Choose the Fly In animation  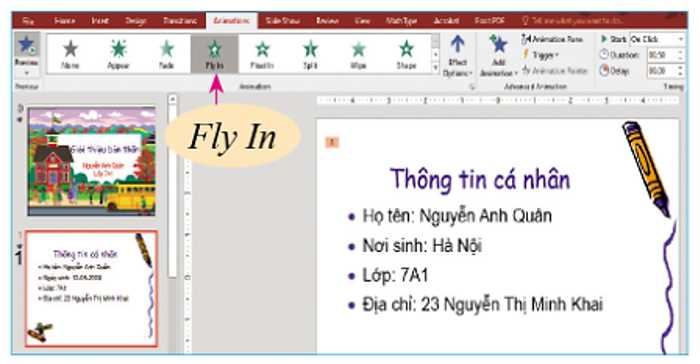click(x=214, y=54)
